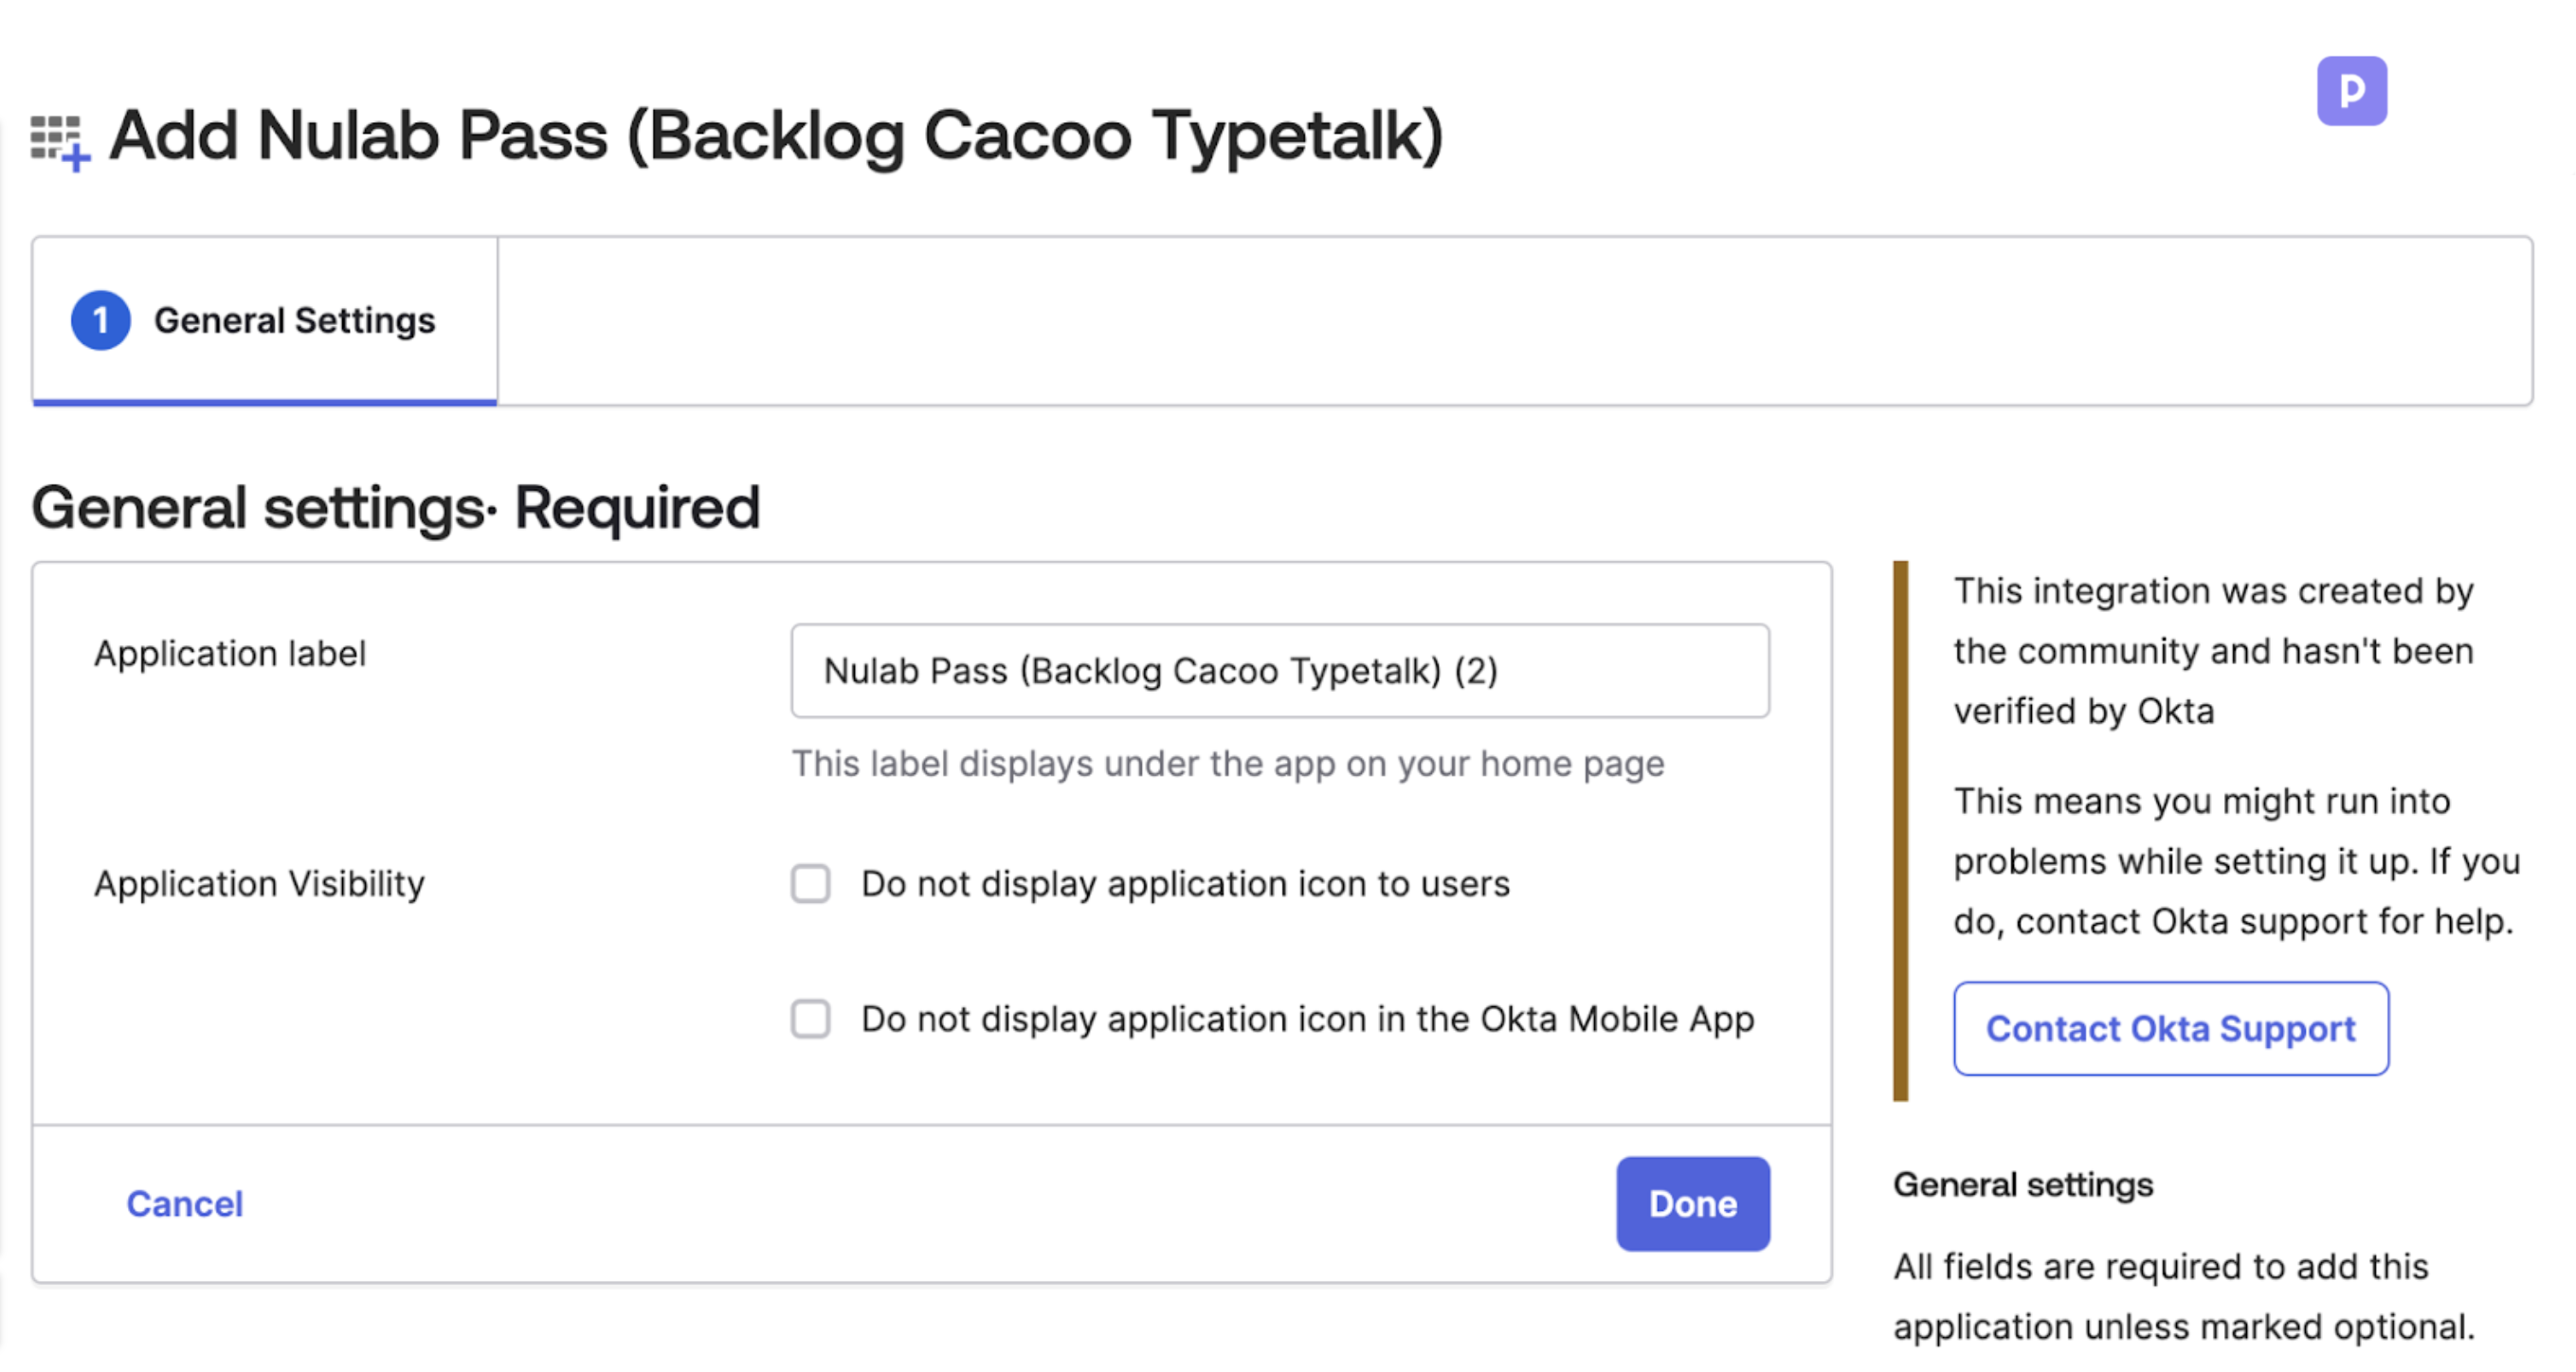Viewport: 2576px width, 1372px height.
Task: Click the 'General settings· Required' heading
Action: [395, 508]
